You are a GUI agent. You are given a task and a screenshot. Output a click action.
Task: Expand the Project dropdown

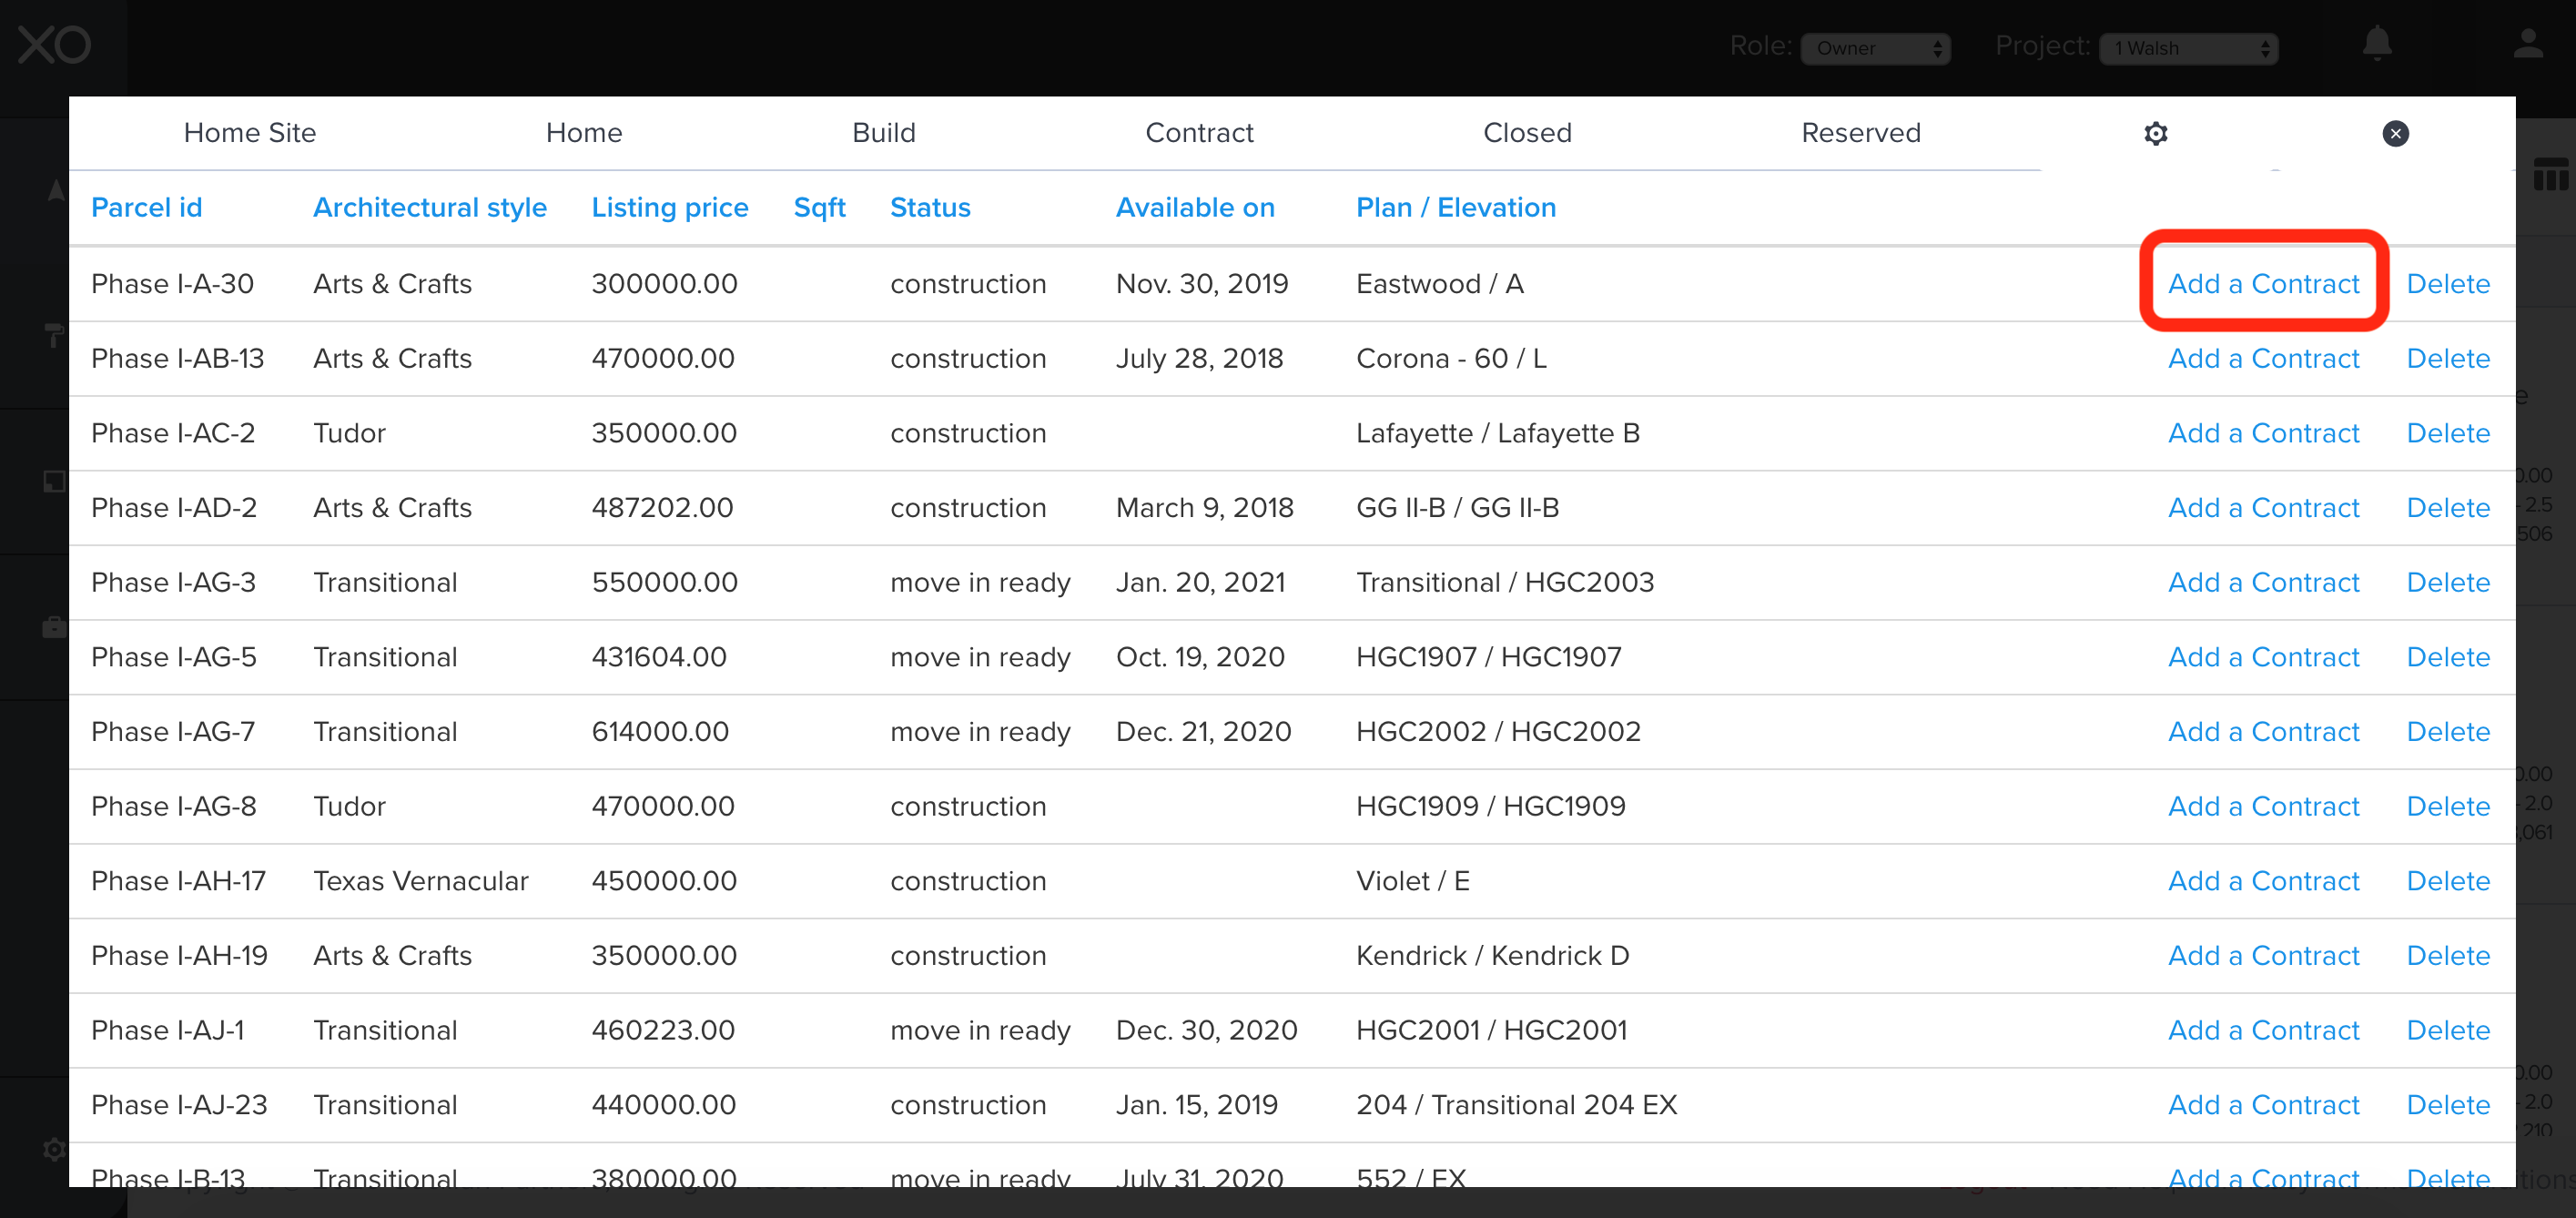point(2187,48)
